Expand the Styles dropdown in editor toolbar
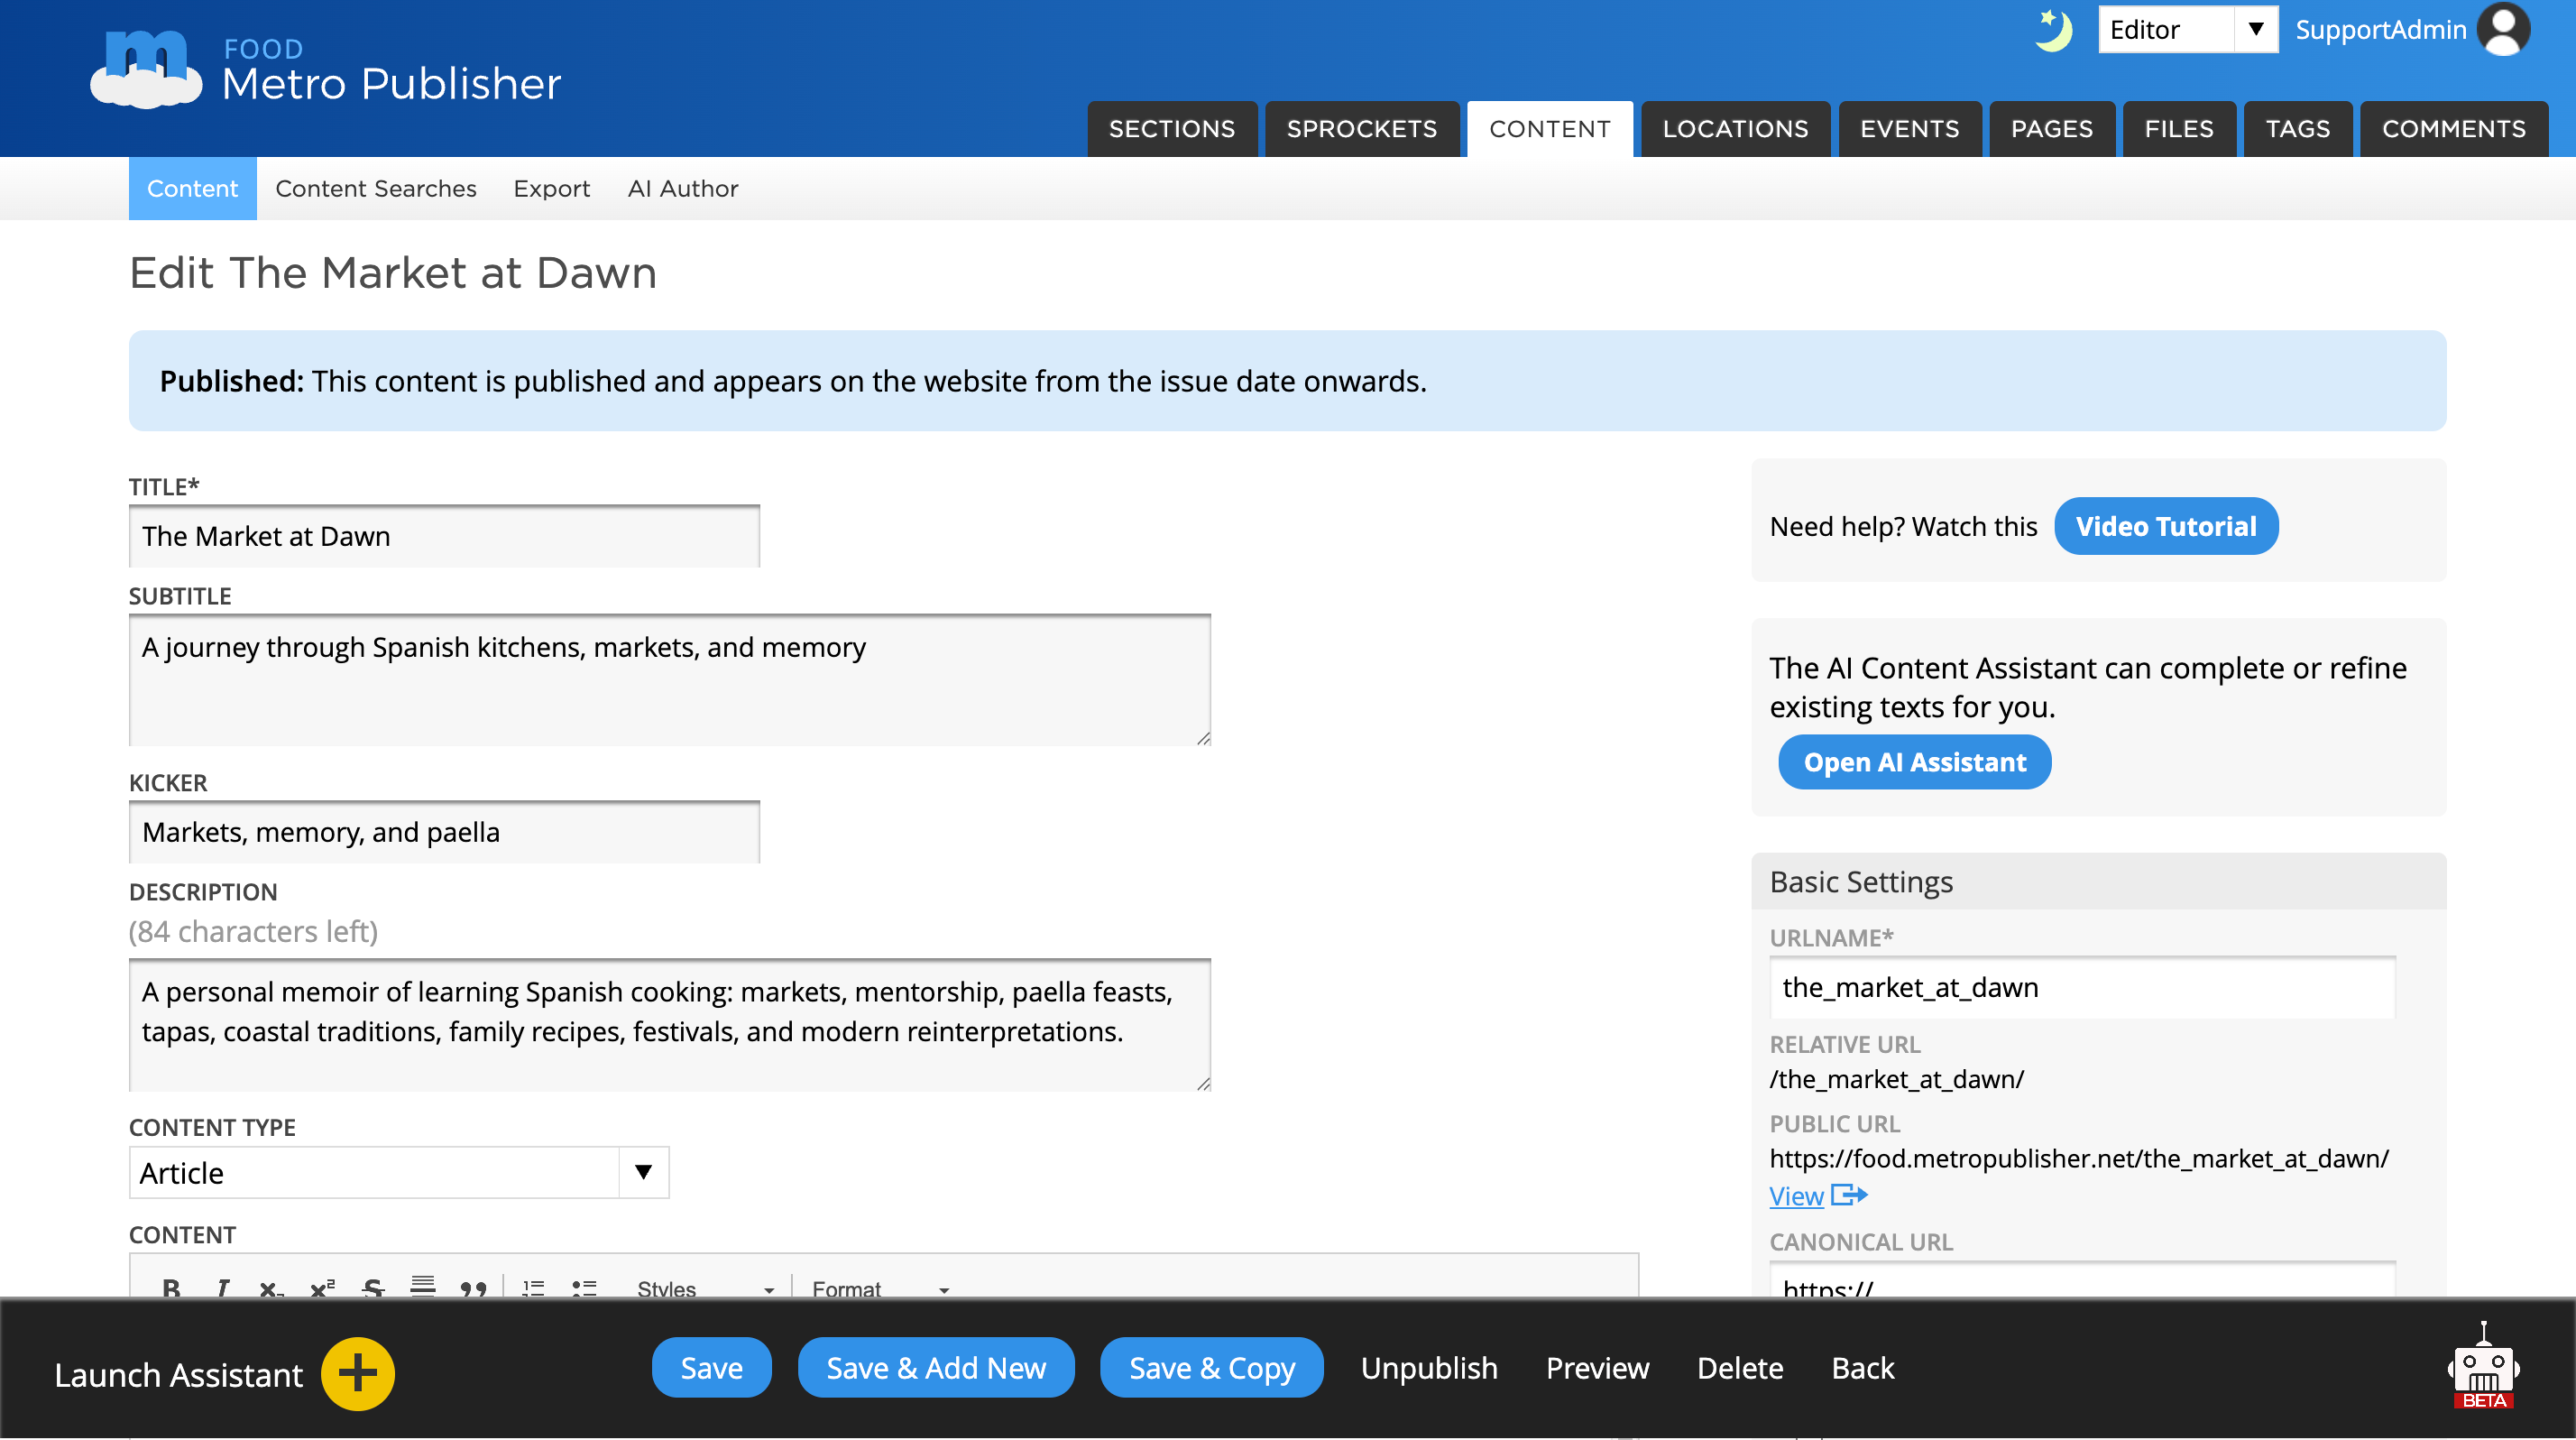This screenshot has width=2576, height=1440. pyautogui.click(x=706, y=1288)
